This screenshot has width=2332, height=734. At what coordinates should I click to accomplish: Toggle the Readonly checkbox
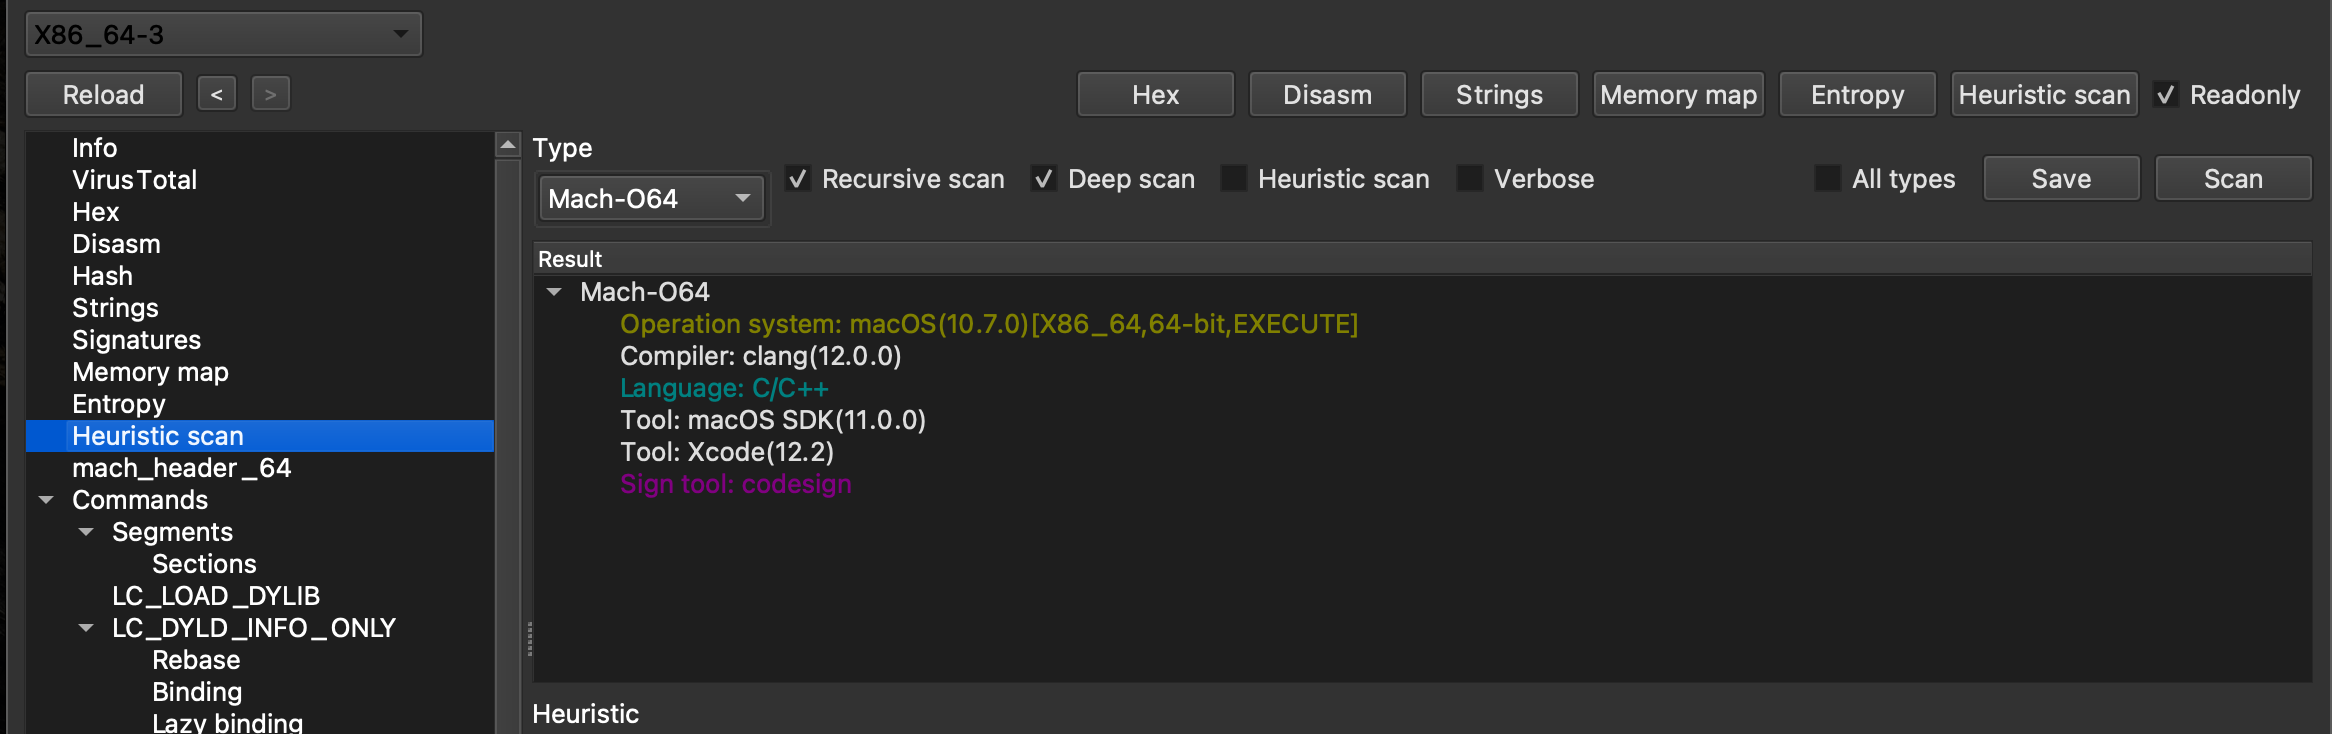pos(2166,95)
